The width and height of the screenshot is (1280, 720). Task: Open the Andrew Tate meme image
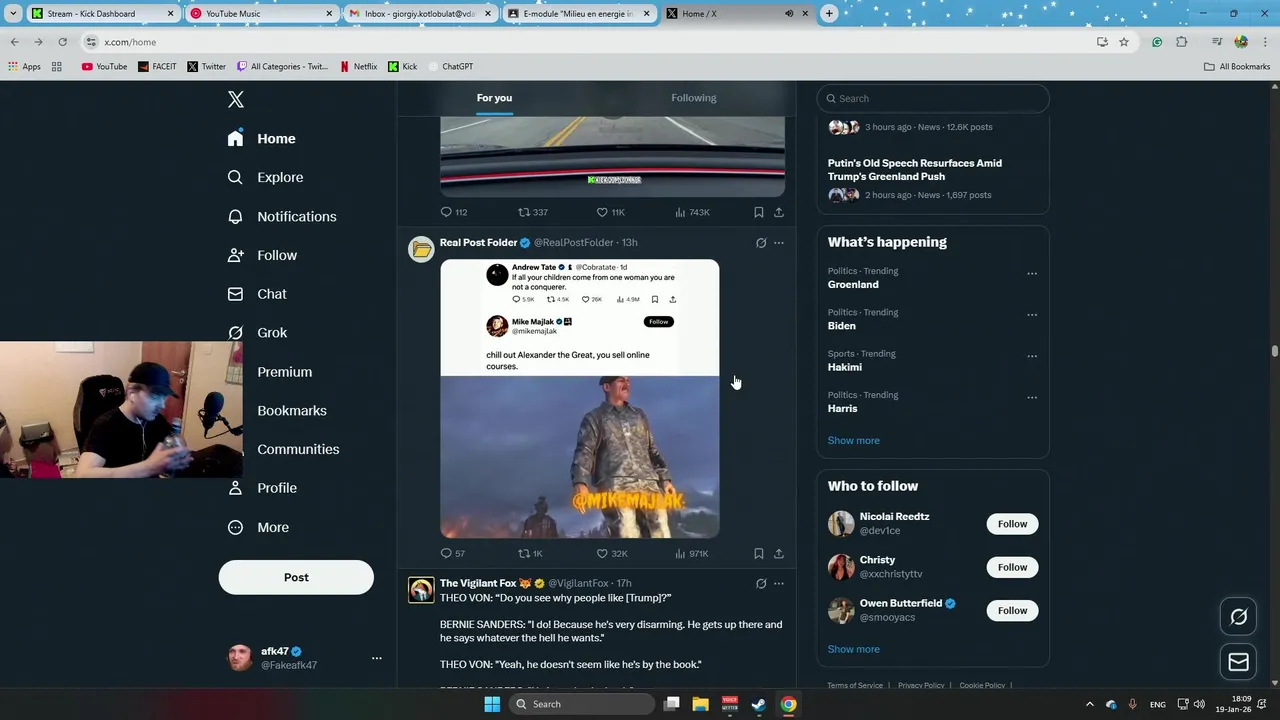(579, 399)
